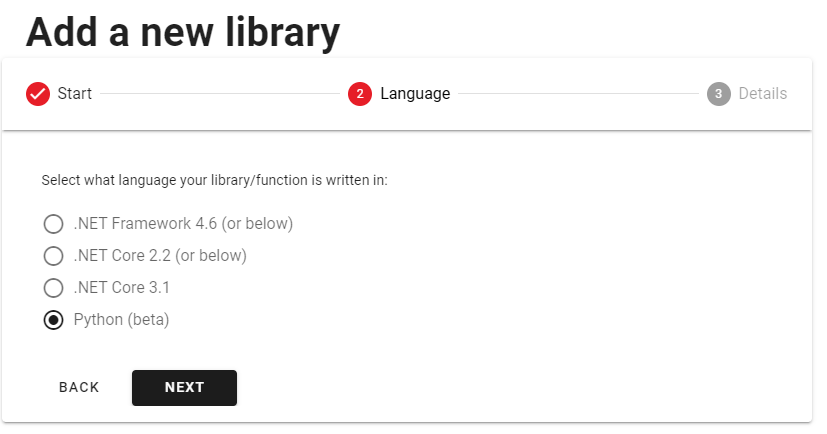Pick the .NET Core 3.1 radio button
827x434 pixels.
pos(53,288)
